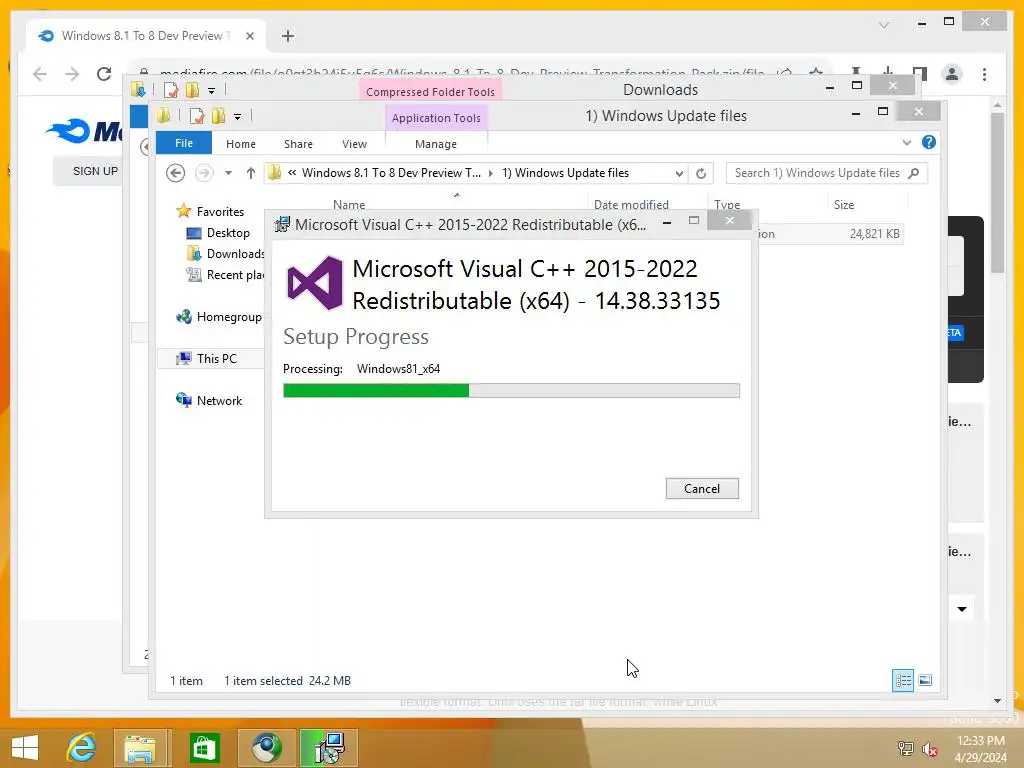Click the Visual Studio logo in setup dialog
1024x768 pixels.
click(x=315, y=283)
